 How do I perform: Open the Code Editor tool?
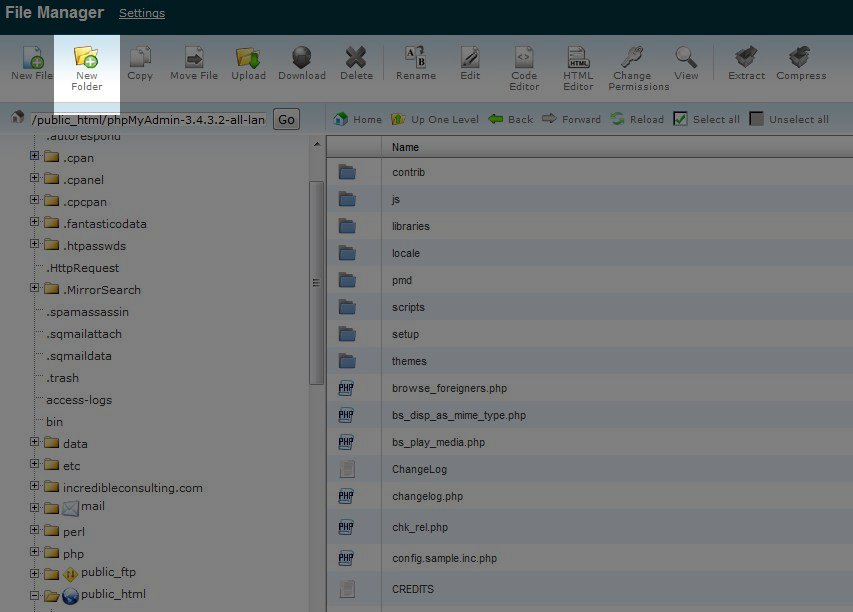pos(524,57)
